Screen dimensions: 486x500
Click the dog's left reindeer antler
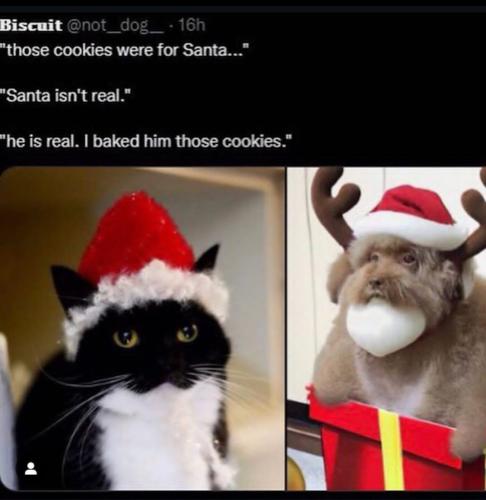coord(335,205)
